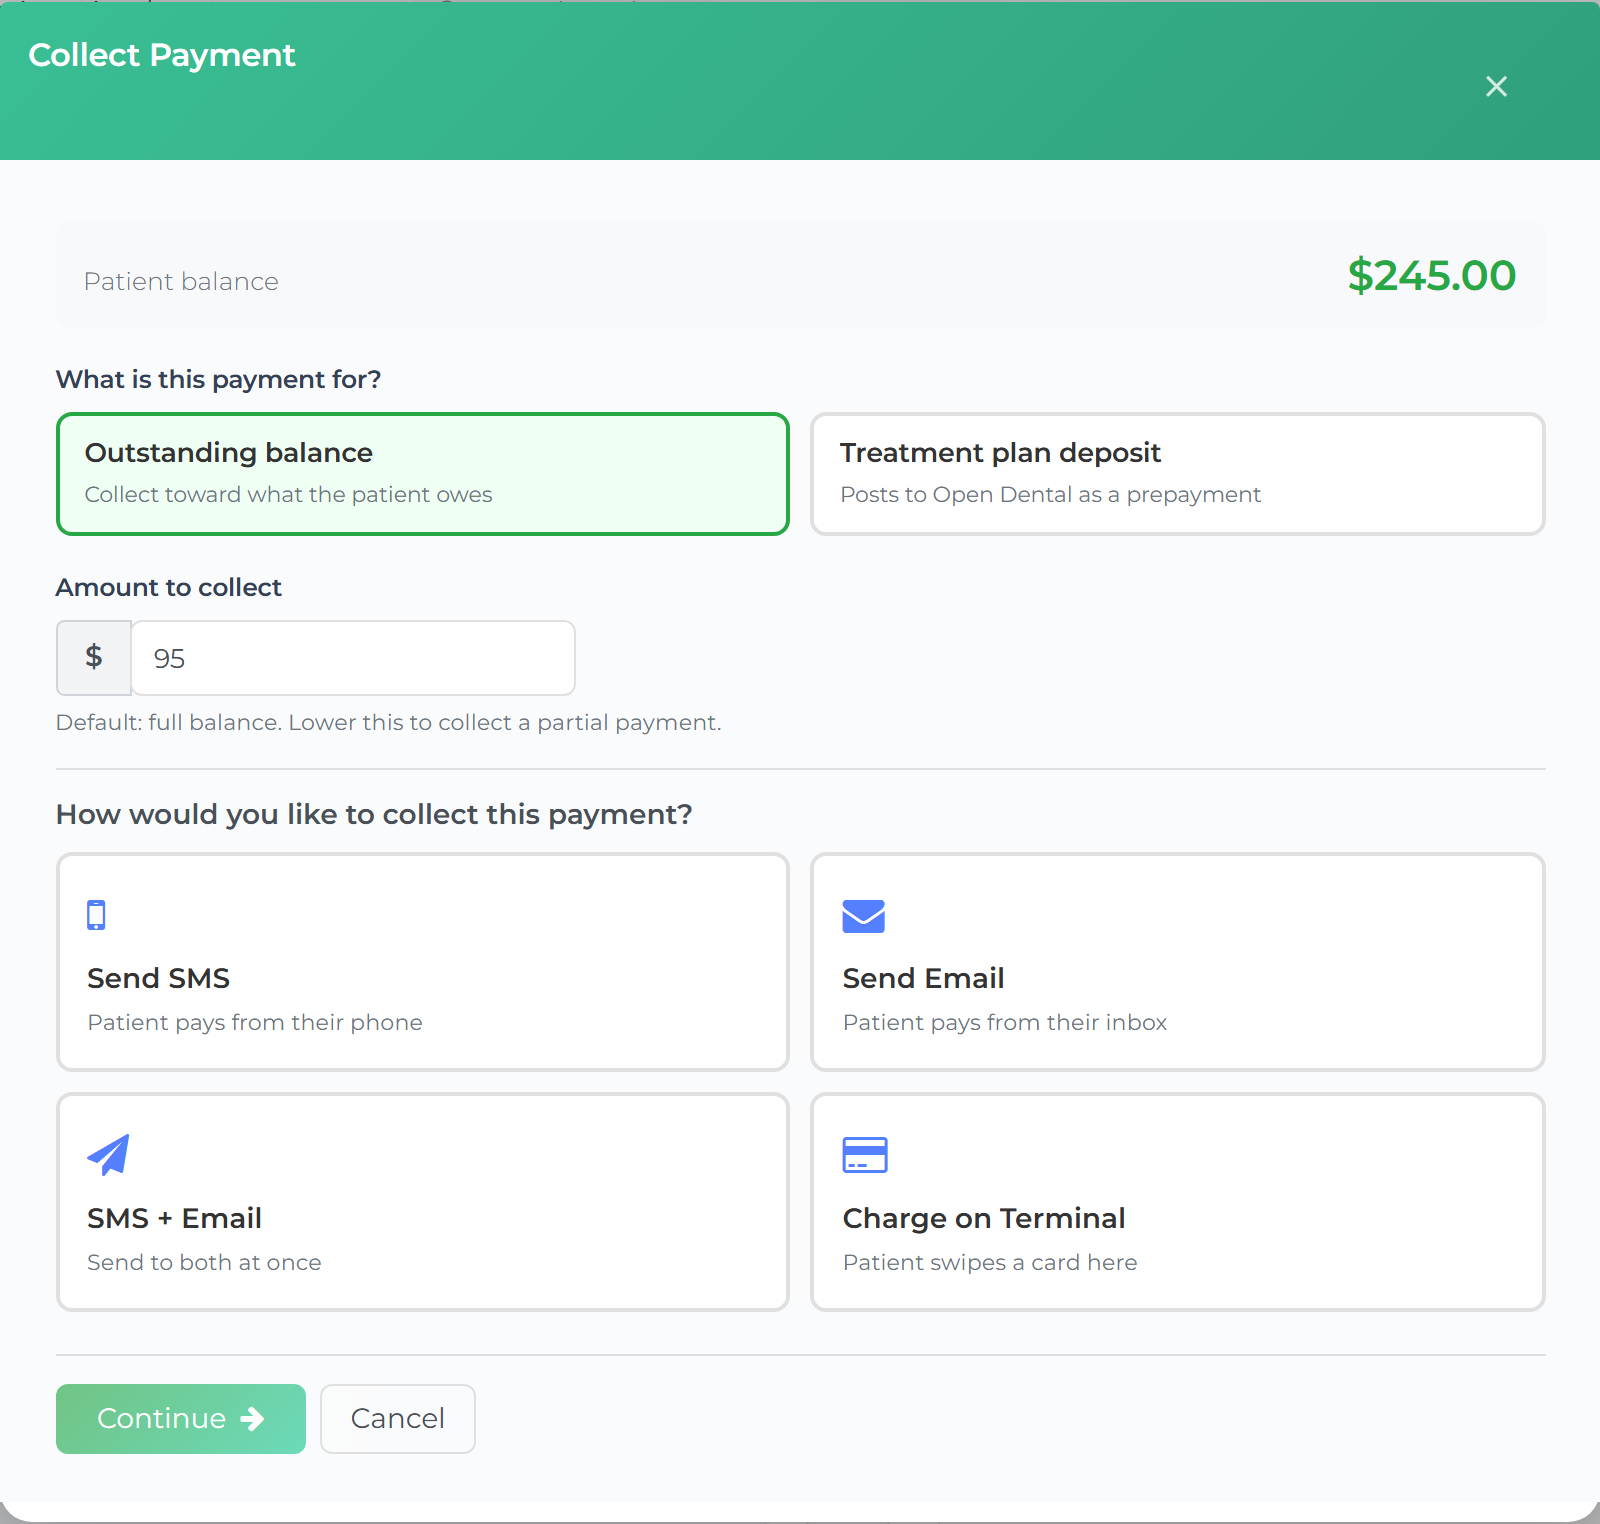
Task: Select the Send Email method card
Action: [x=1178, y=962]
